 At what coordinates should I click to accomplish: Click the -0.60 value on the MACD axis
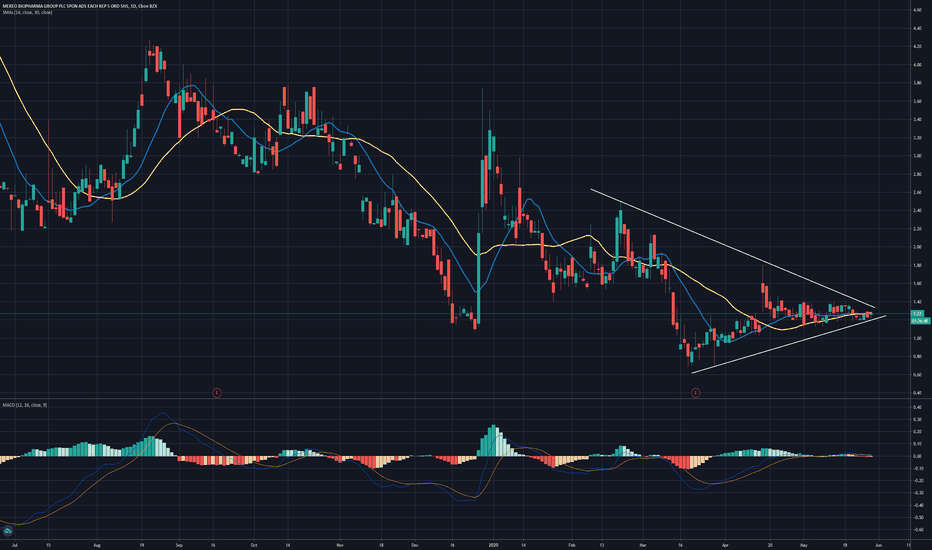tap(917, 530)
